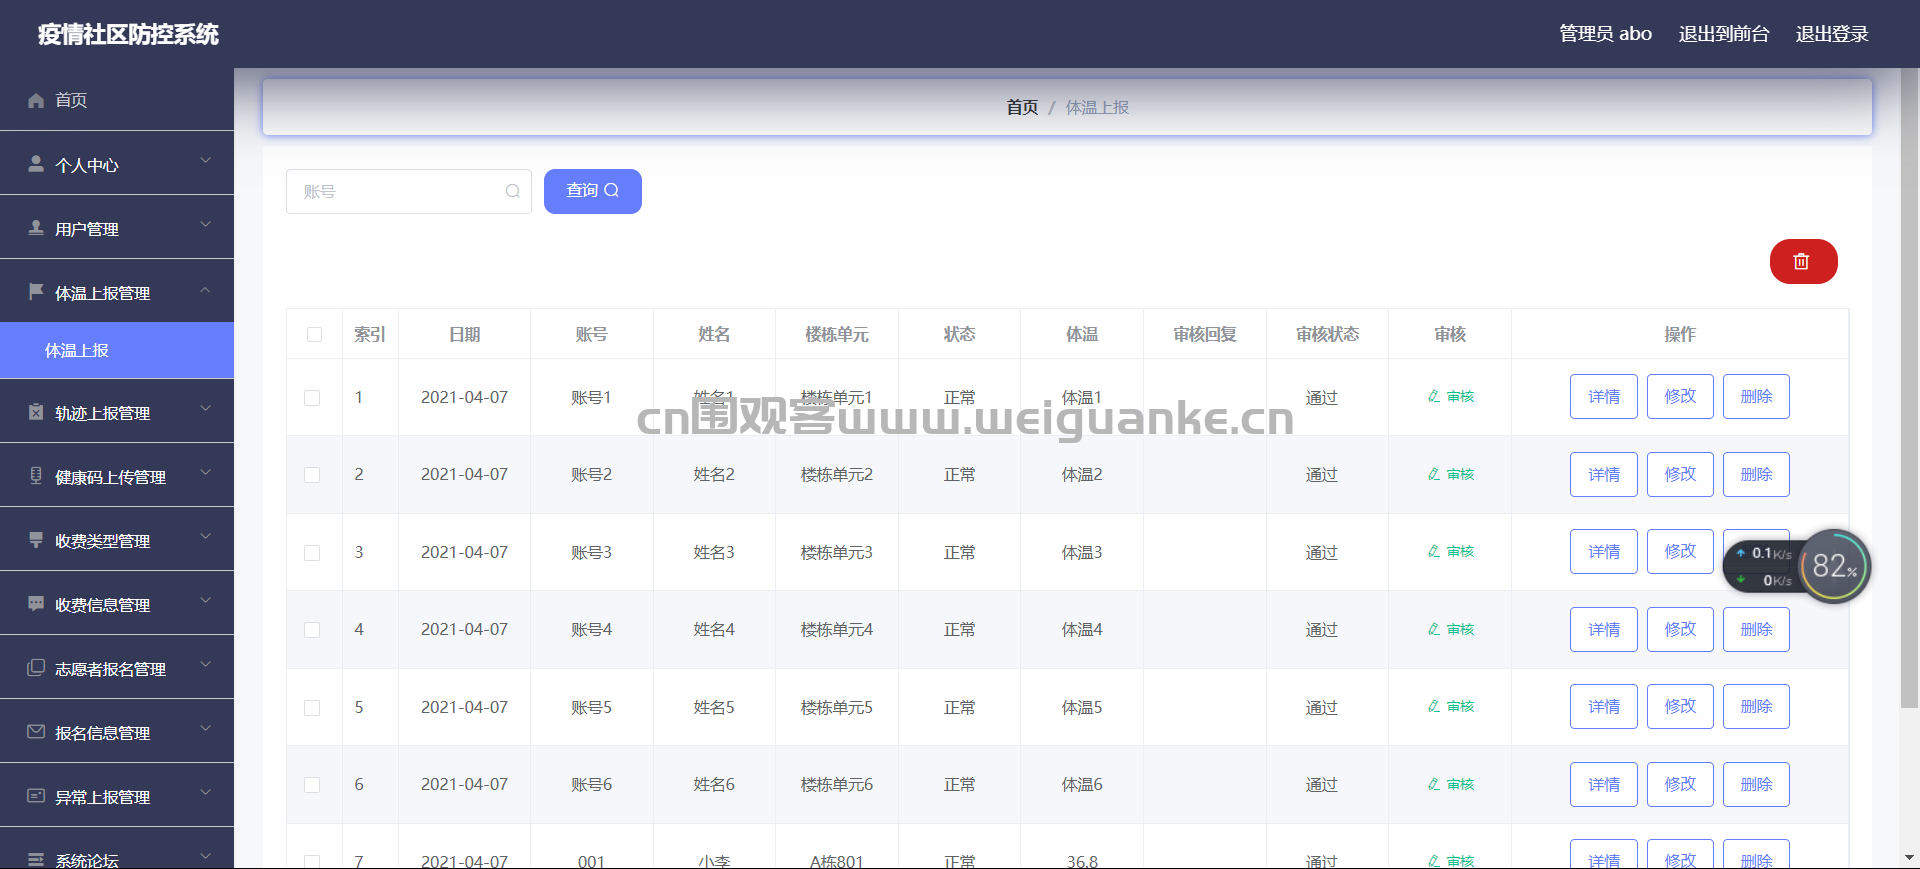
Task: Click the 账号 search input field
Action: (x=408, y=191)
